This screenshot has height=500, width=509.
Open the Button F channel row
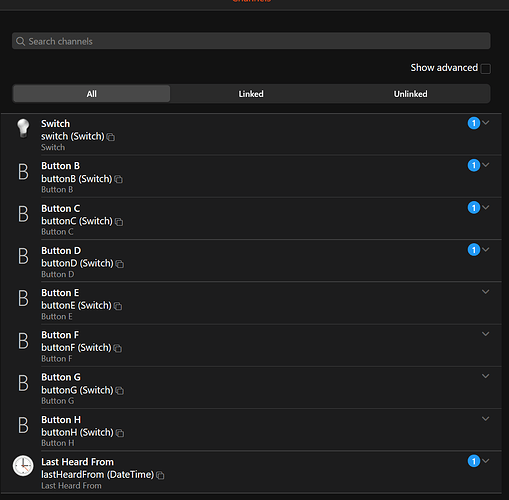pyautogui.click(x=251, y=346)
